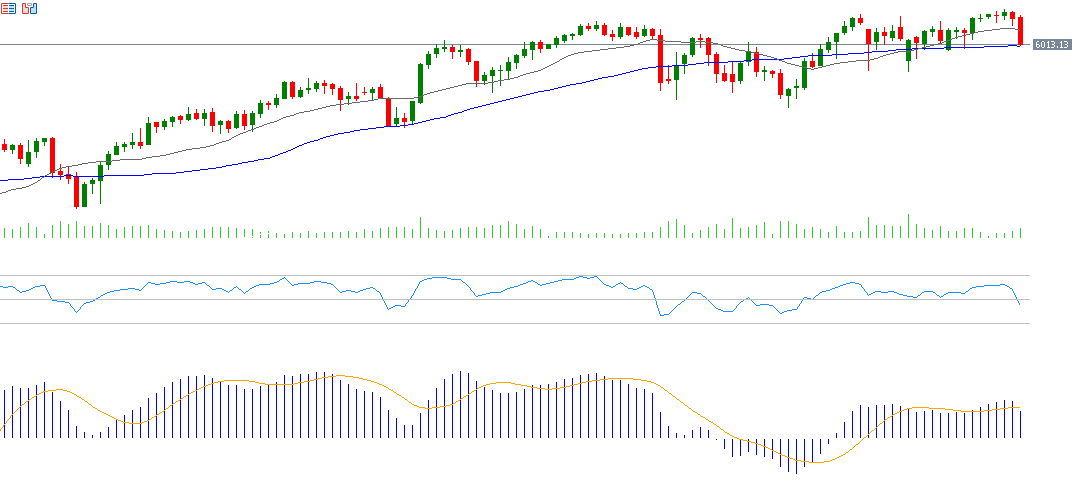Click the tallest green volume bar
Image resolution: width=1075 pixels, height=497 pixels.
908,226
